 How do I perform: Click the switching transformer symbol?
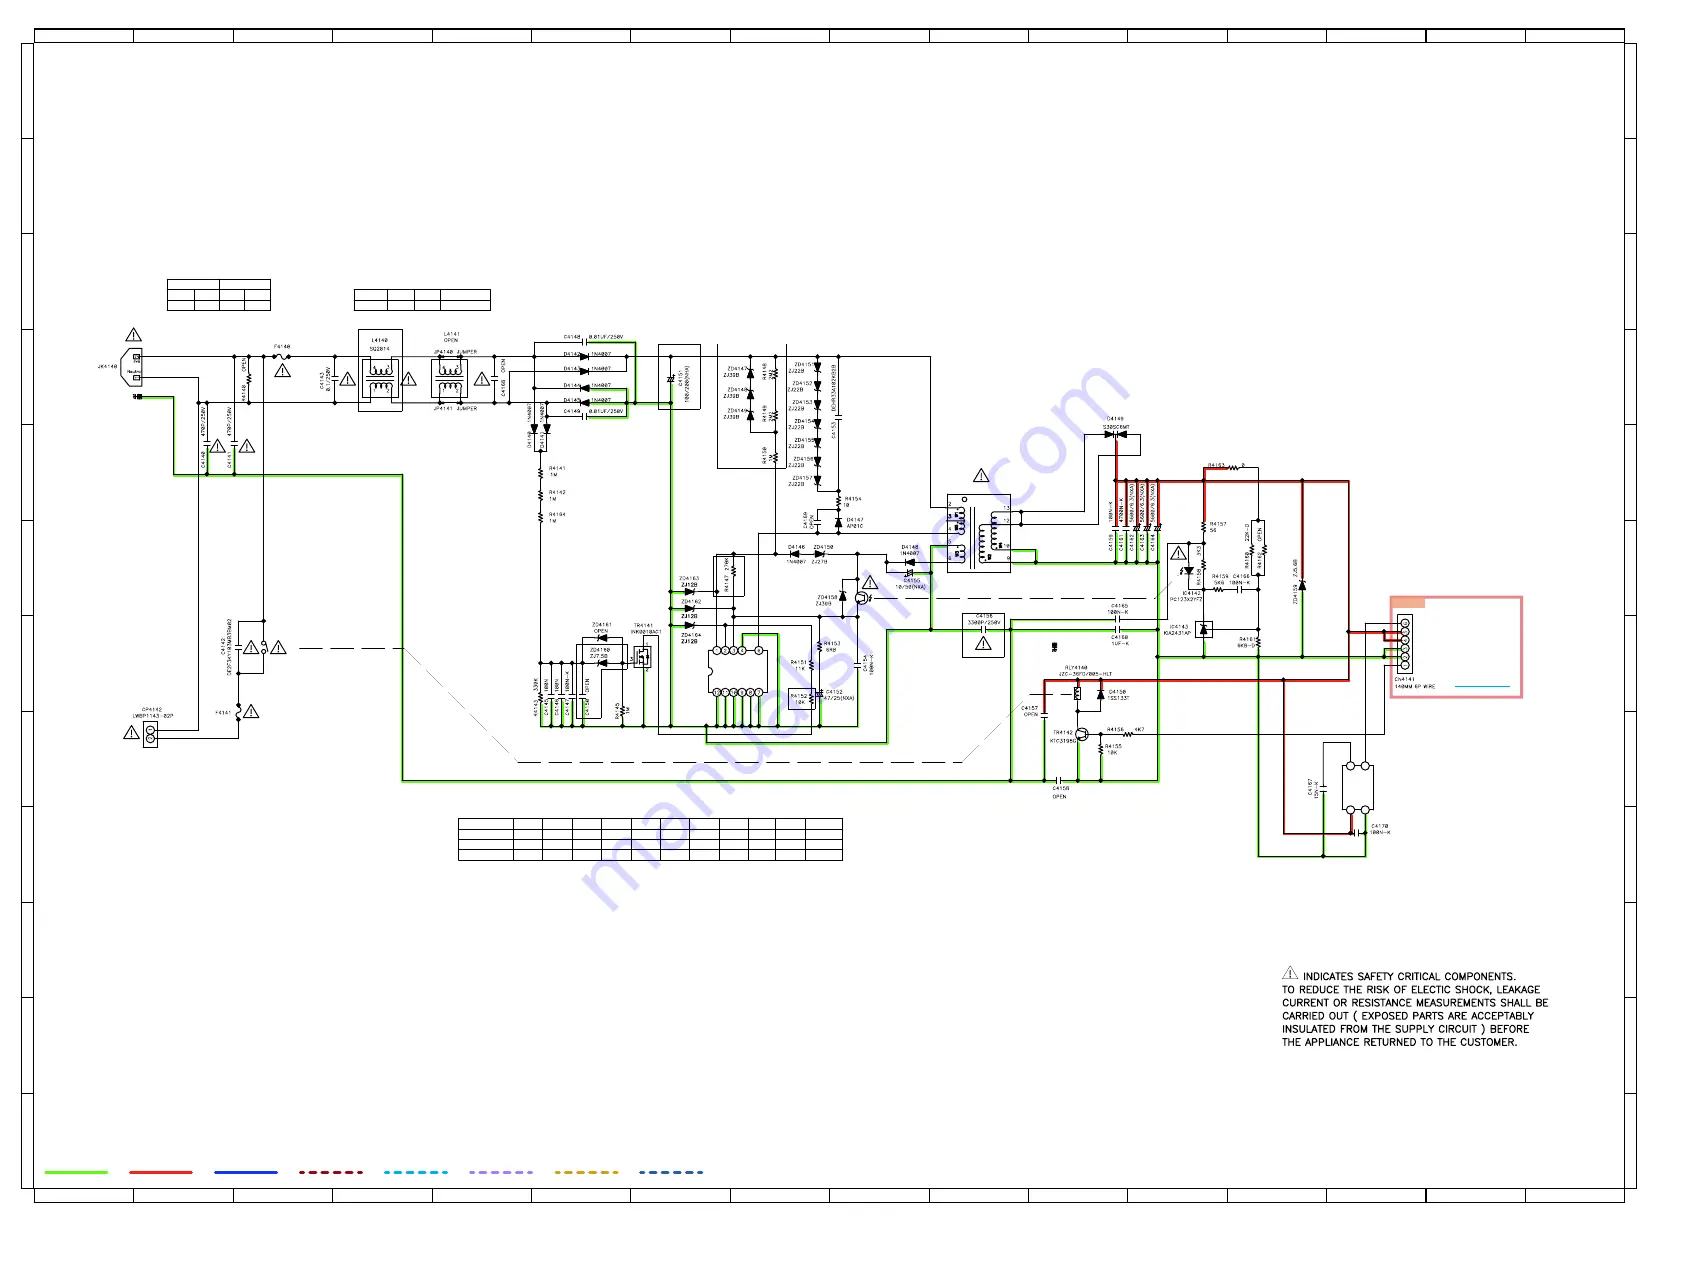(x=978, y=533)
